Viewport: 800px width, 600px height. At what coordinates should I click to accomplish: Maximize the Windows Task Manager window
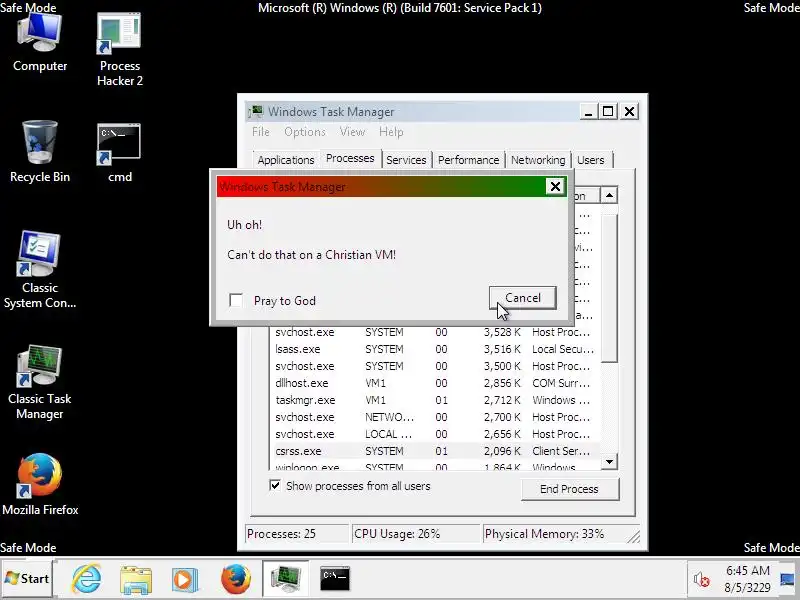pyautogui.click(x=608, y=112)
